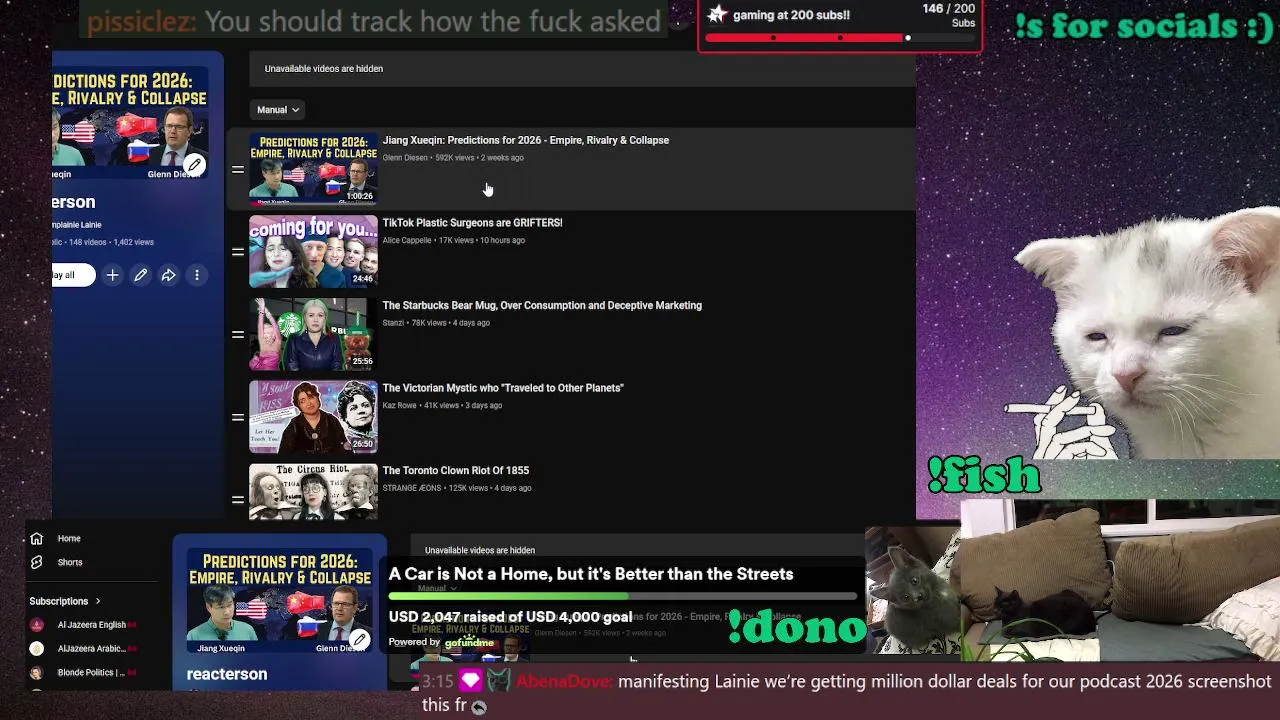Click gofundme logo in donation overlay

click(469, 642)
